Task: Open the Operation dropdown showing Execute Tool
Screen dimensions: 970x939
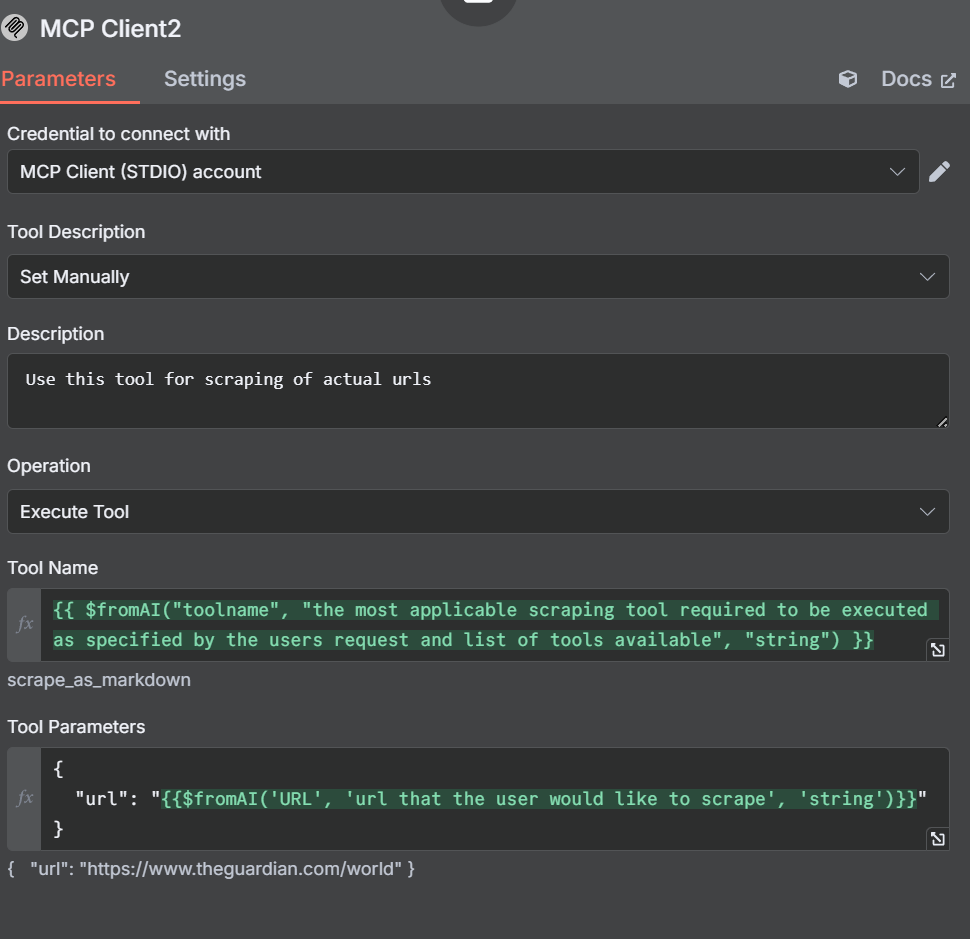Action: pos(477,512)
